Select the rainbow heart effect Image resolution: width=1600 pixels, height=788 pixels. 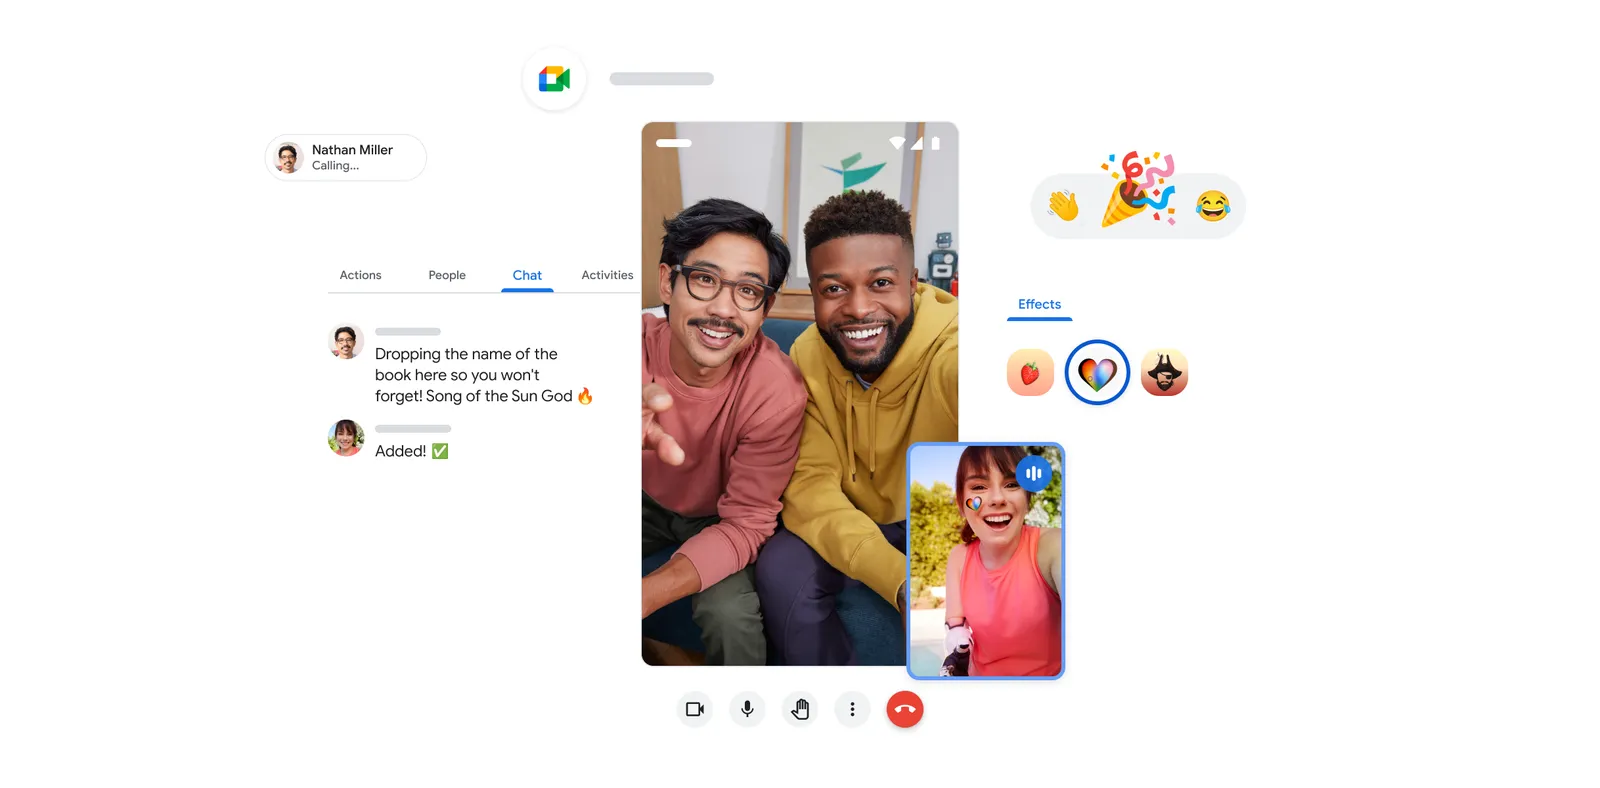pos(1097,373)
